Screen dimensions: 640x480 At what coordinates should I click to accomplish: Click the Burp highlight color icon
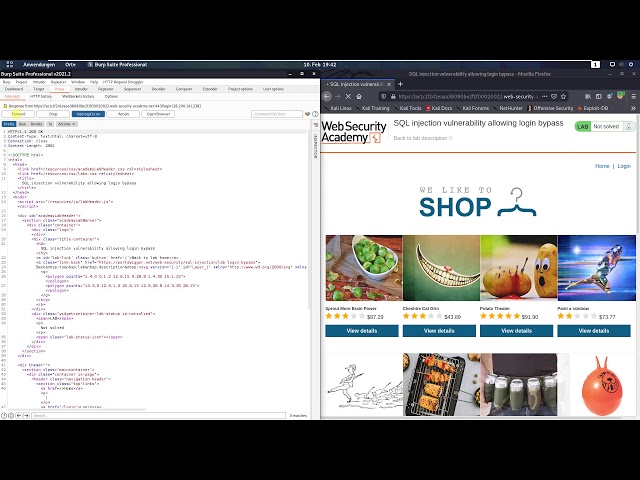307,114
